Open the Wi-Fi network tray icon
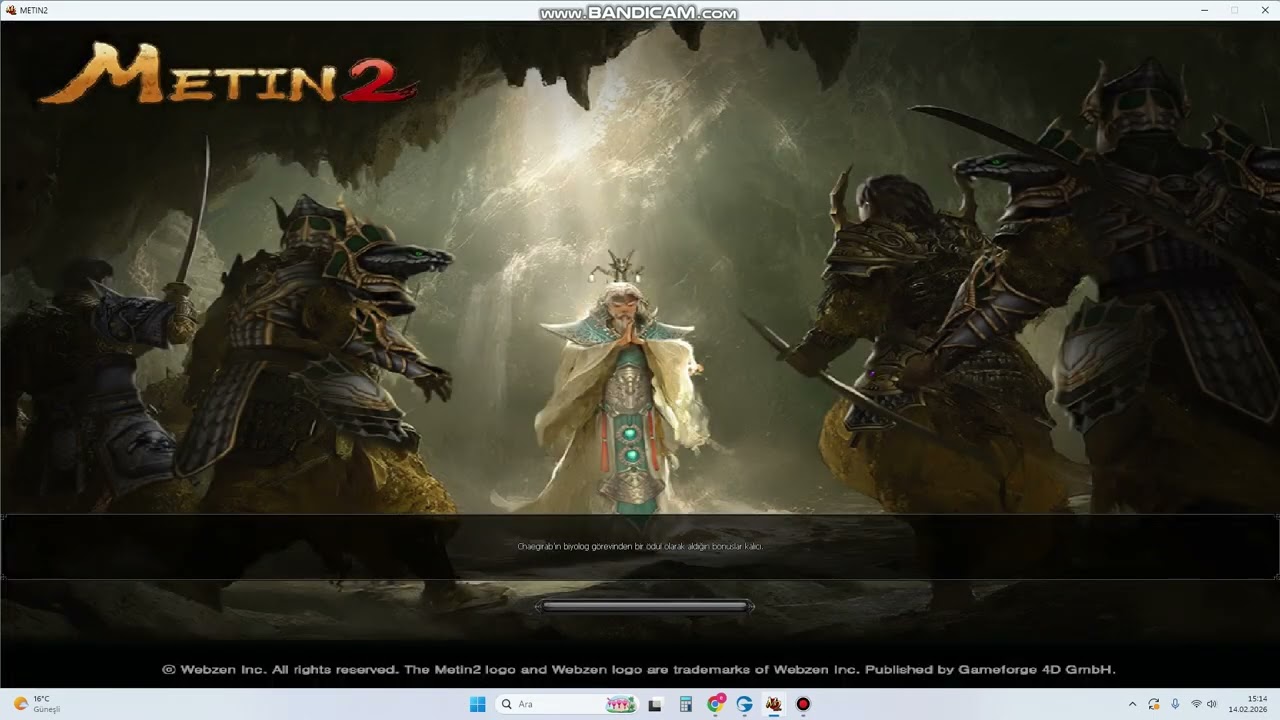 point(1196,704)
